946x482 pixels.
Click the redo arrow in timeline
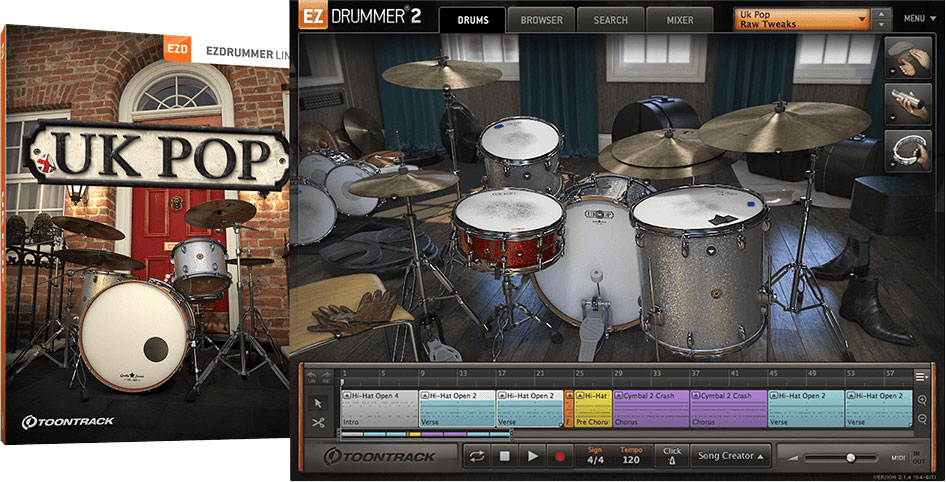tap(326, 377)
